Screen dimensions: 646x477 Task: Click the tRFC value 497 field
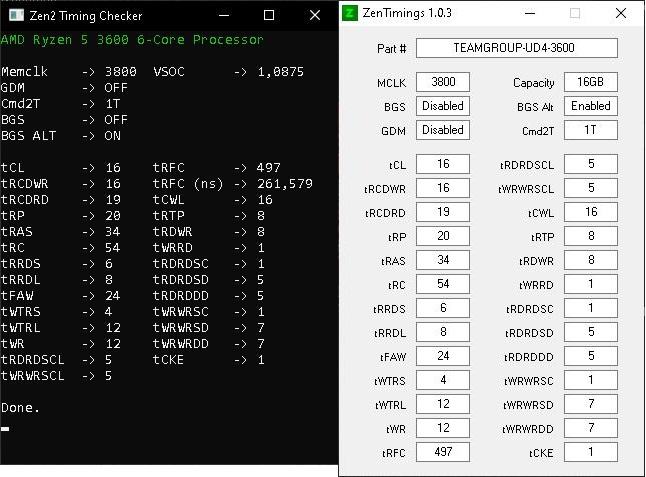tap(443, 452)
